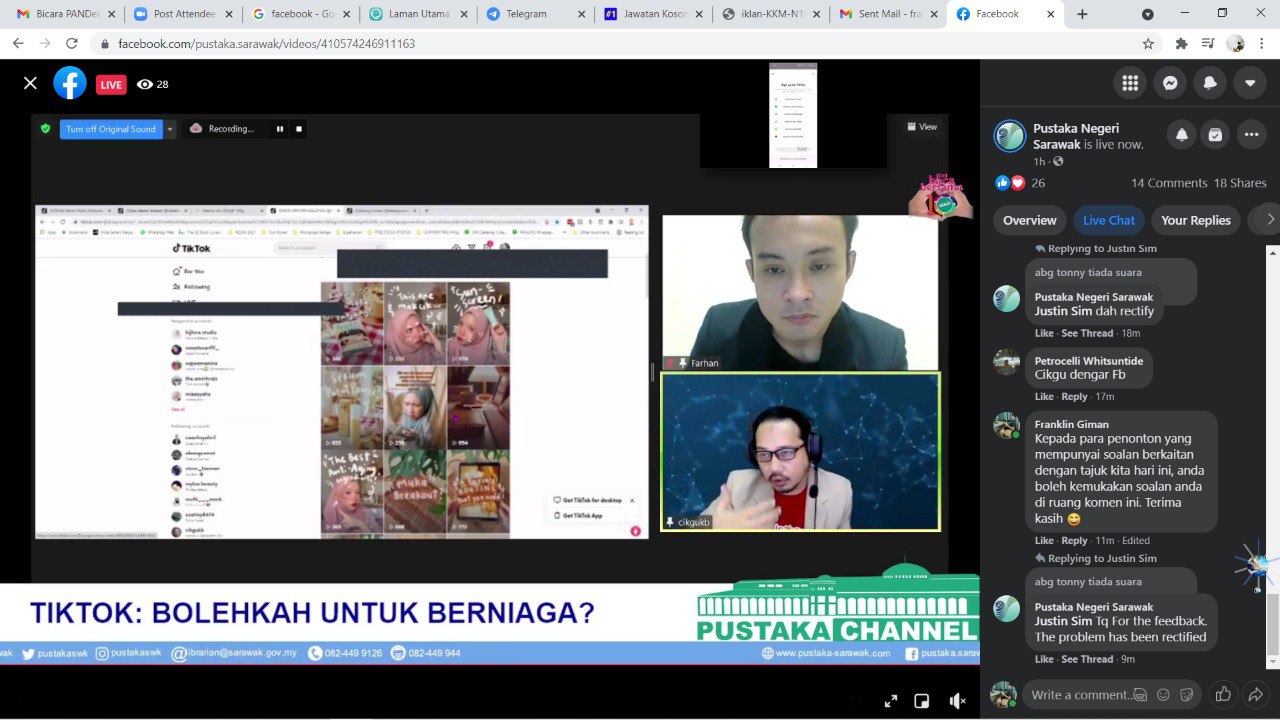
Task: Save the video with the bookmark icon
Action: 1215,135
